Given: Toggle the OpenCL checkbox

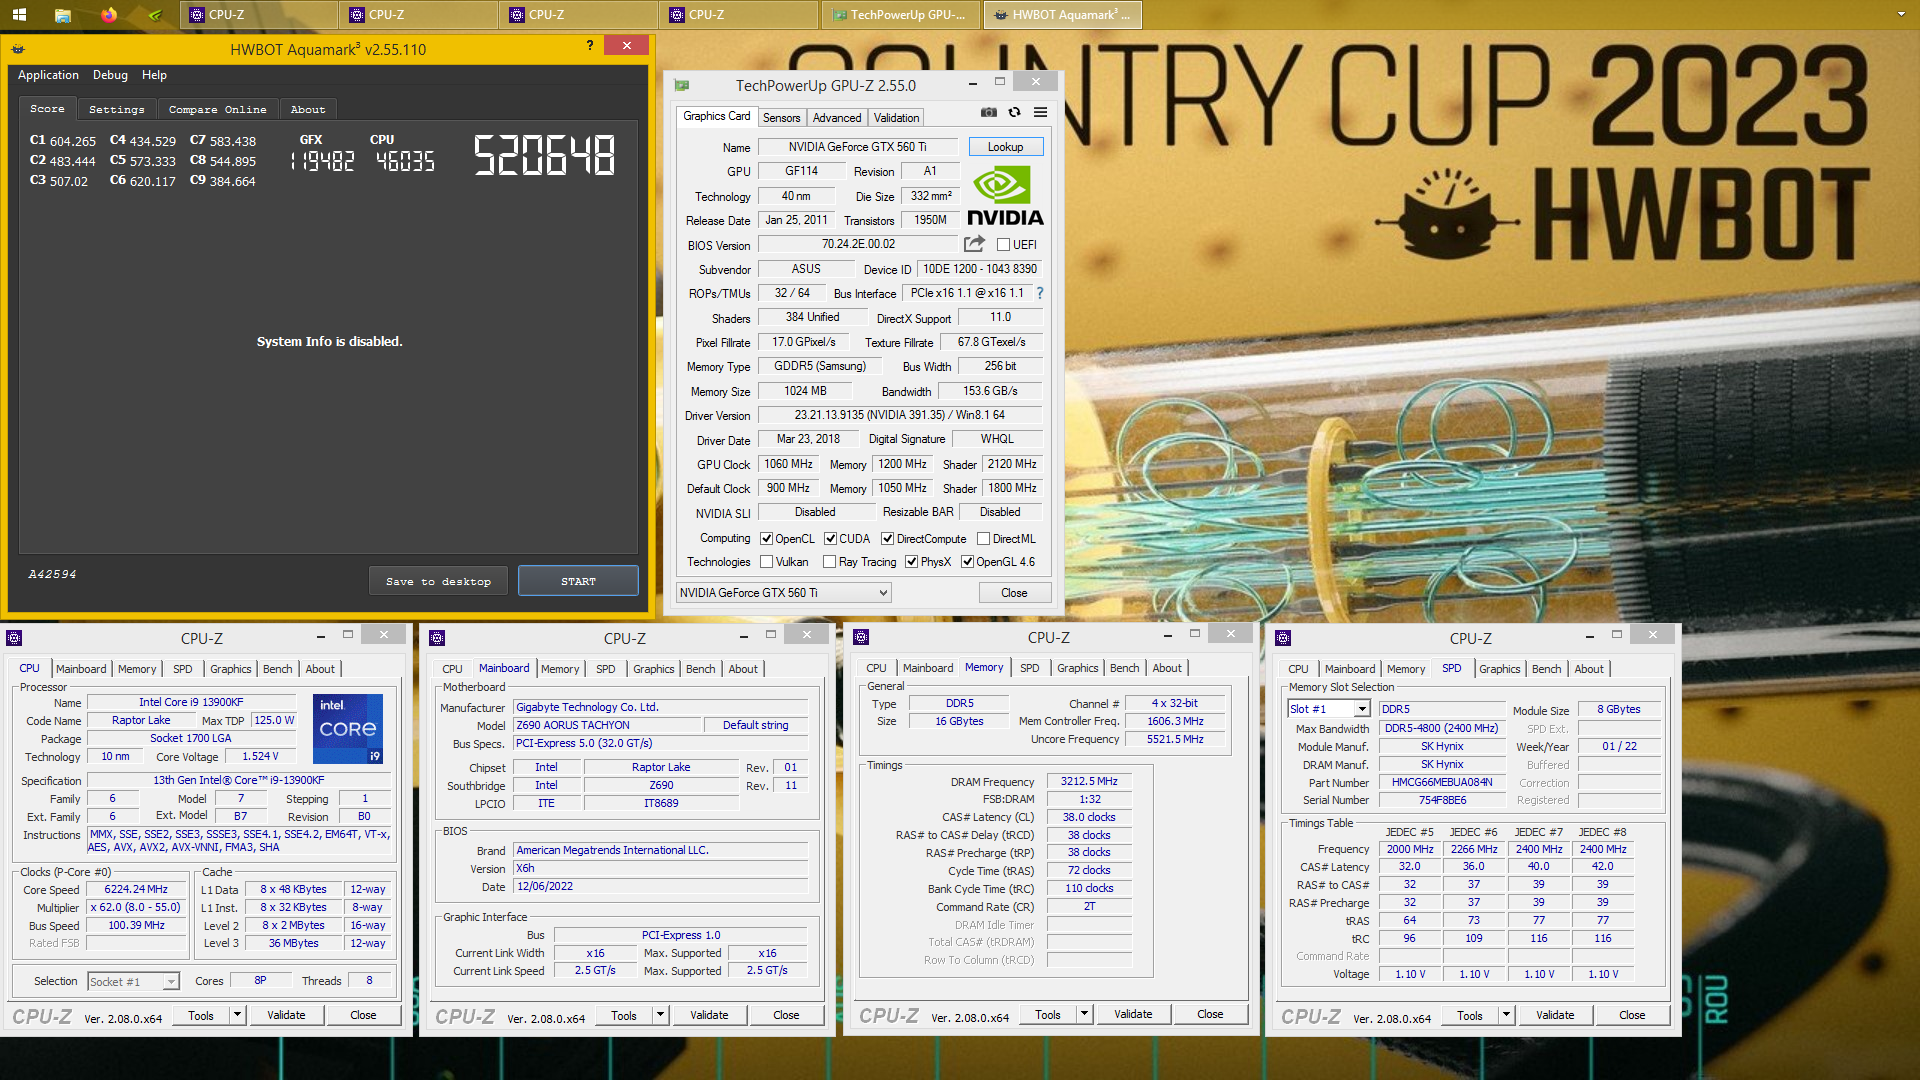Looking at the screenshot, I should pos(766,538).
